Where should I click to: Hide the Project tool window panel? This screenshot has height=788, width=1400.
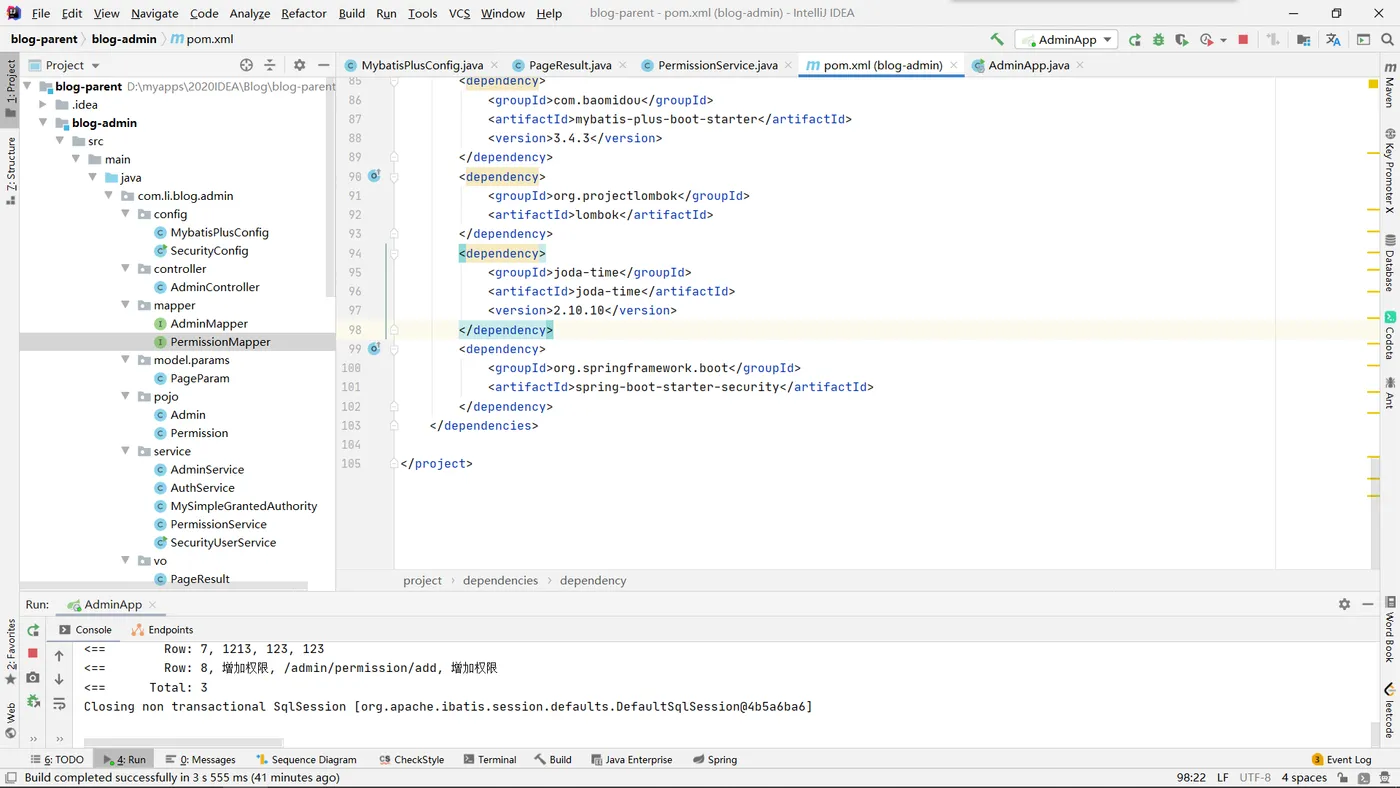(323, 65)
